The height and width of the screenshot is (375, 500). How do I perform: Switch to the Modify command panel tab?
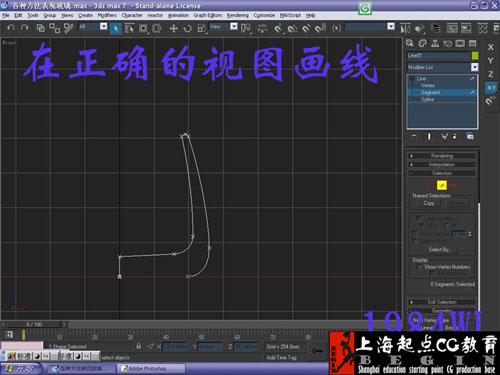422,43
